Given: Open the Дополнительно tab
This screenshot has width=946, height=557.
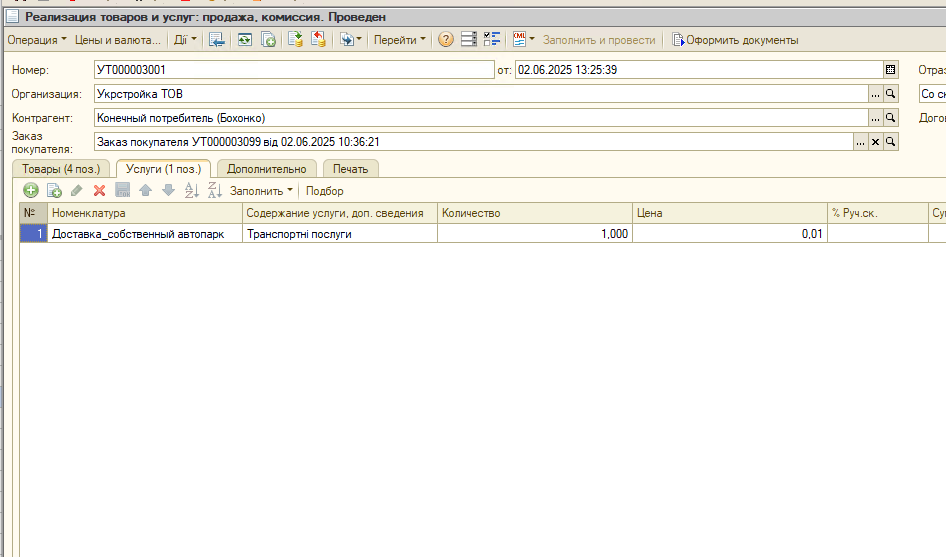Looking at the screenshot, I should (x=267, y=169).
